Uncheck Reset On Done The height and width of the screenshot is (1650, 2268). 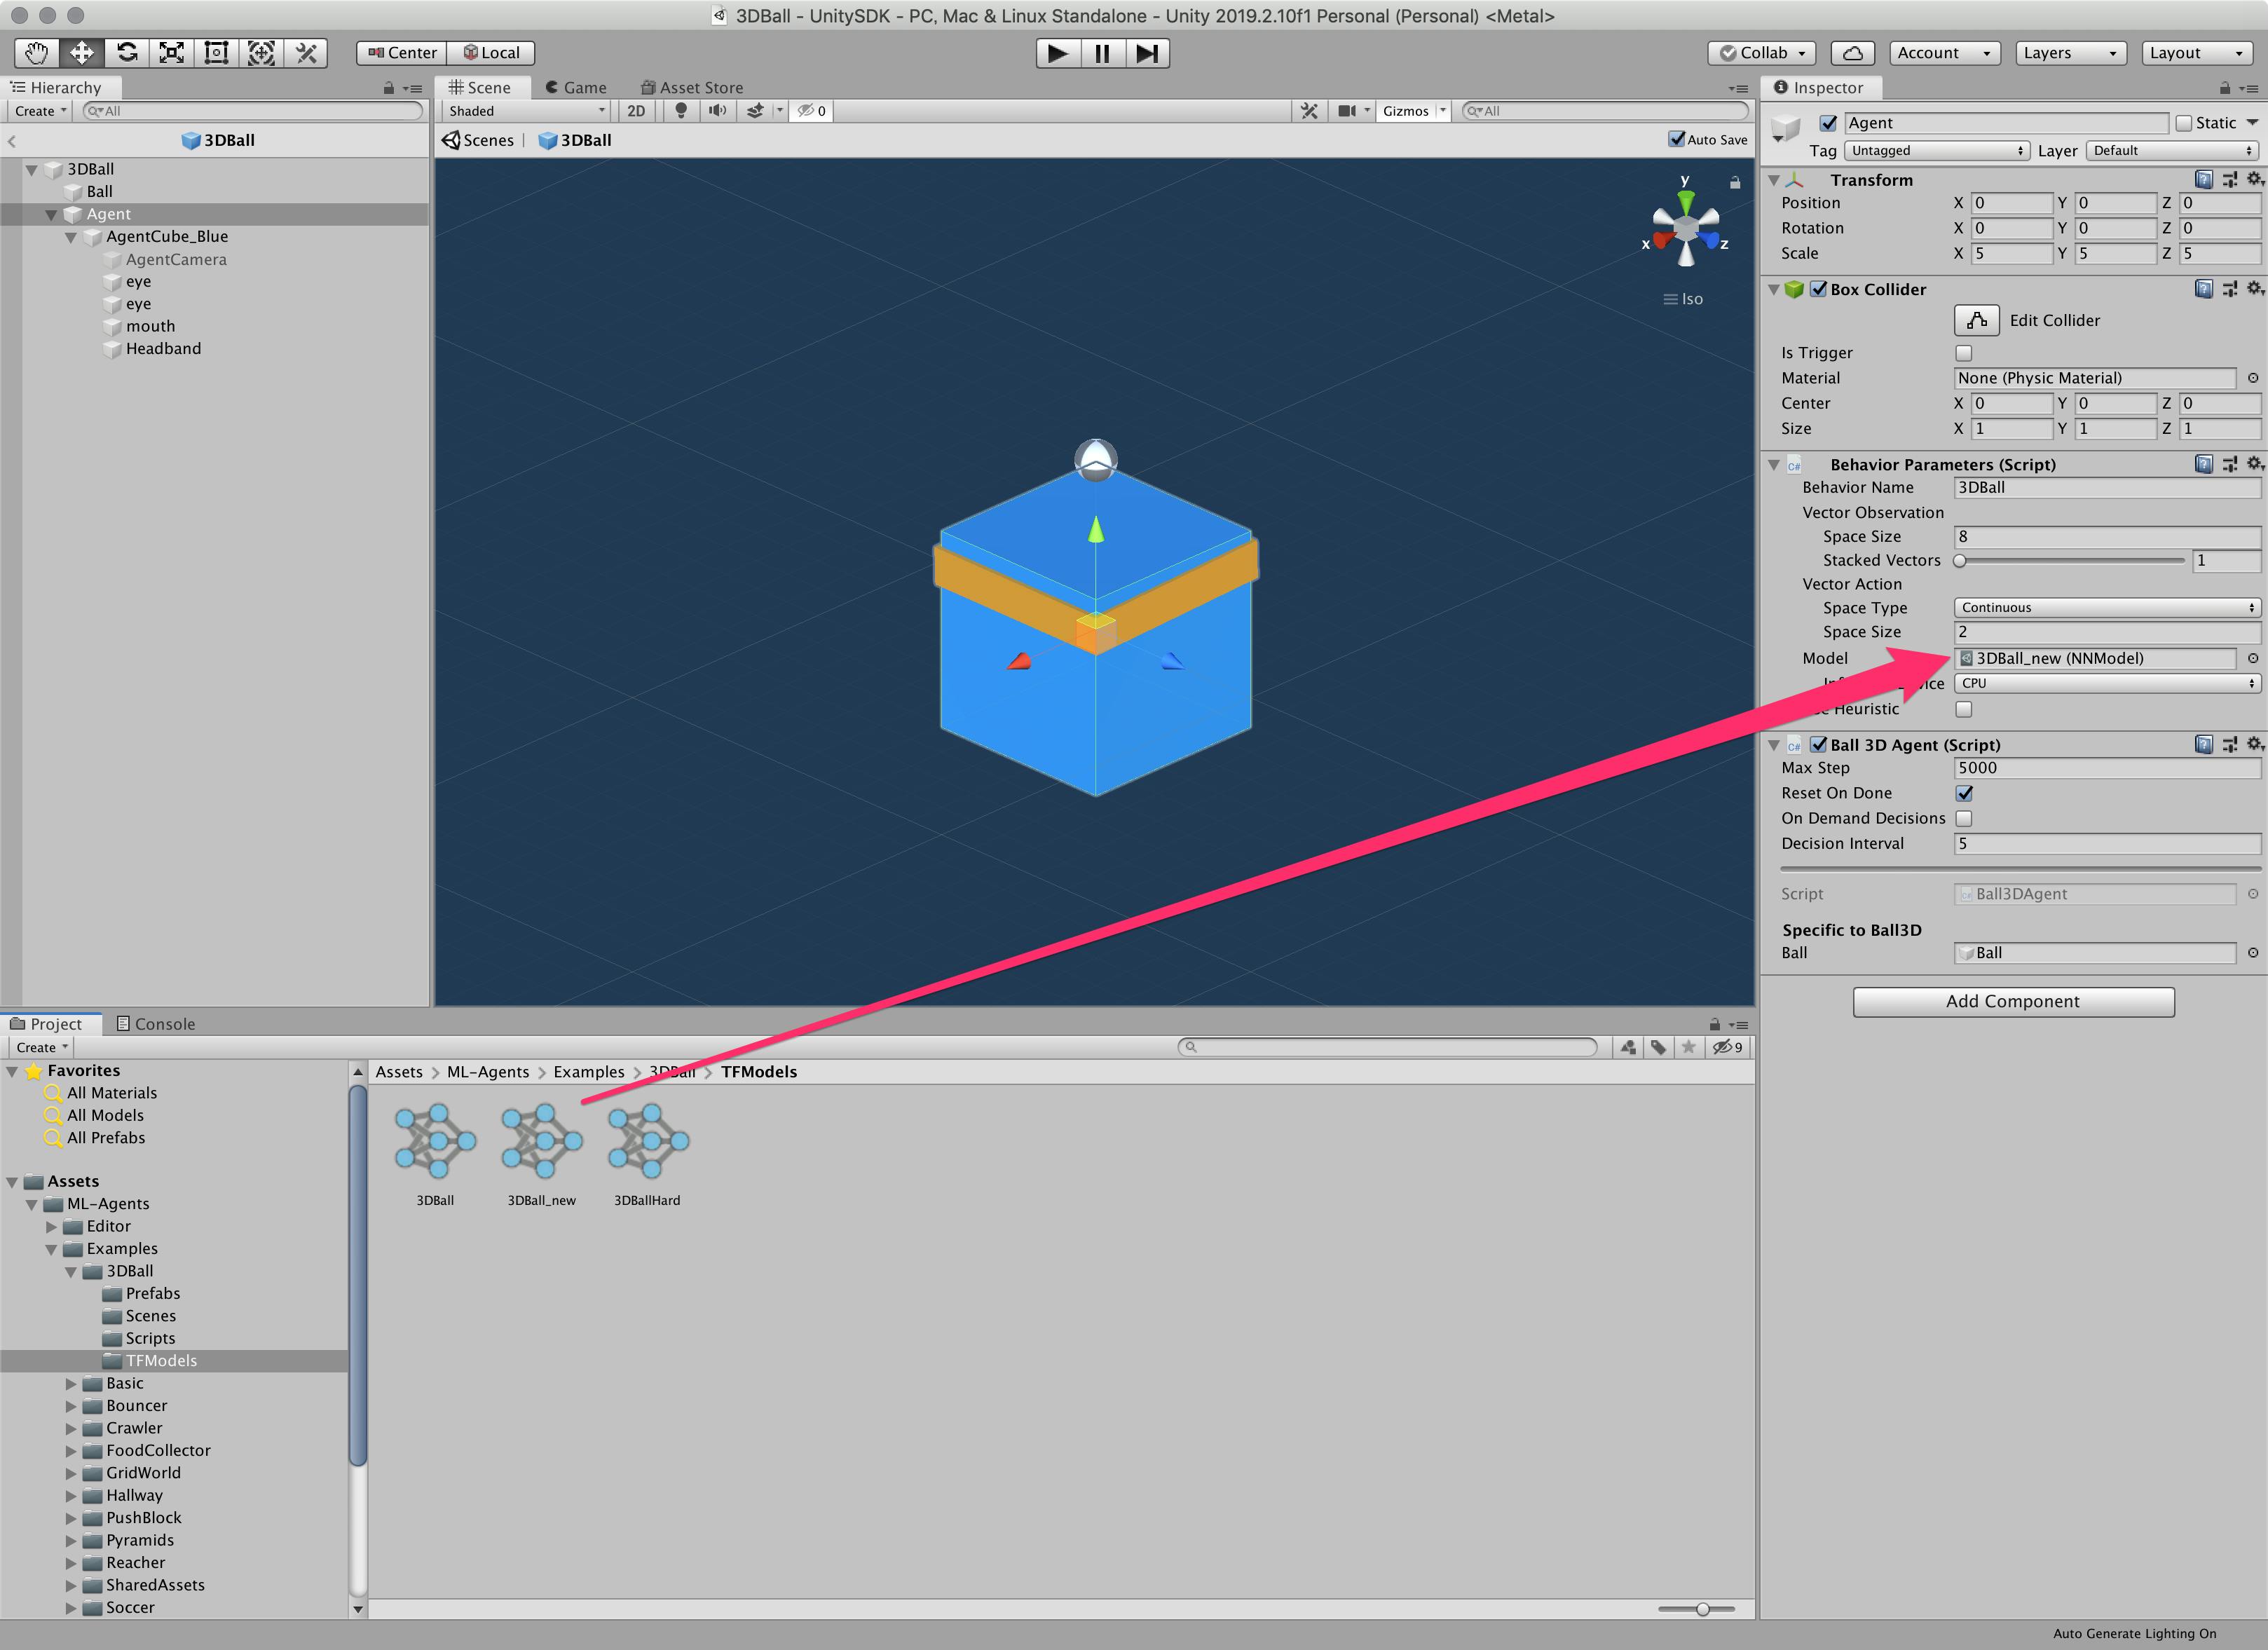(1964, 793)
